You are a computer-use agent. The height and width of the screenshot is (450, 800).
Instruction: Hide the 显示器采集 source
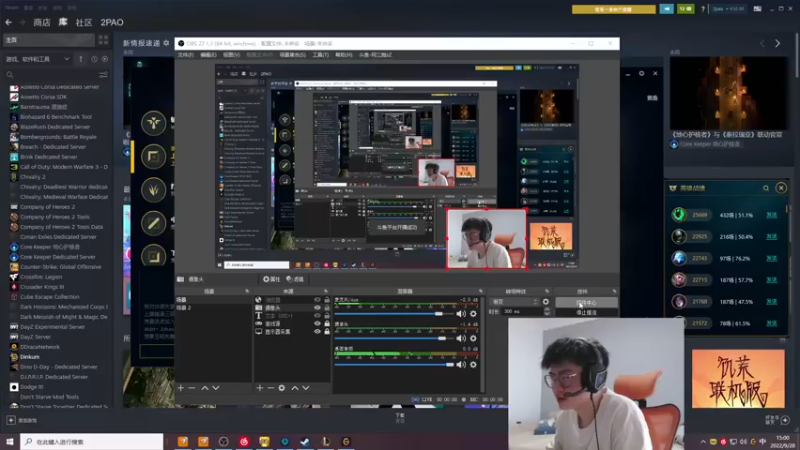click(x=317, y=332)
